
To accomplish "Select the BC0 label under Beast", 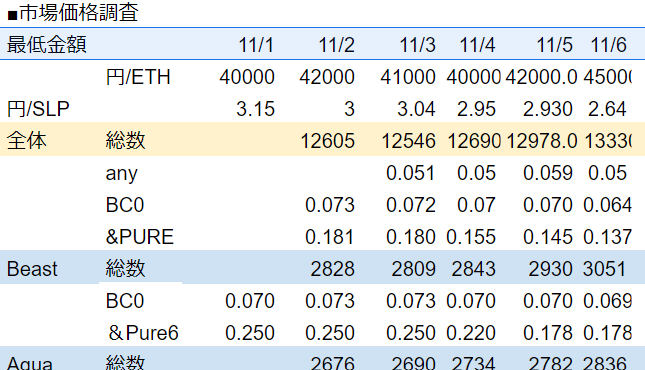I will (x=125, y=301).
